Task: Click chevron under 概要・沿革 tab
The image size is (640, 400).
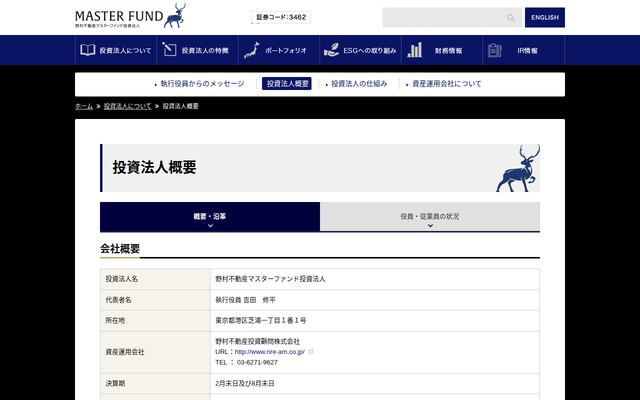Action: [210, 226]
